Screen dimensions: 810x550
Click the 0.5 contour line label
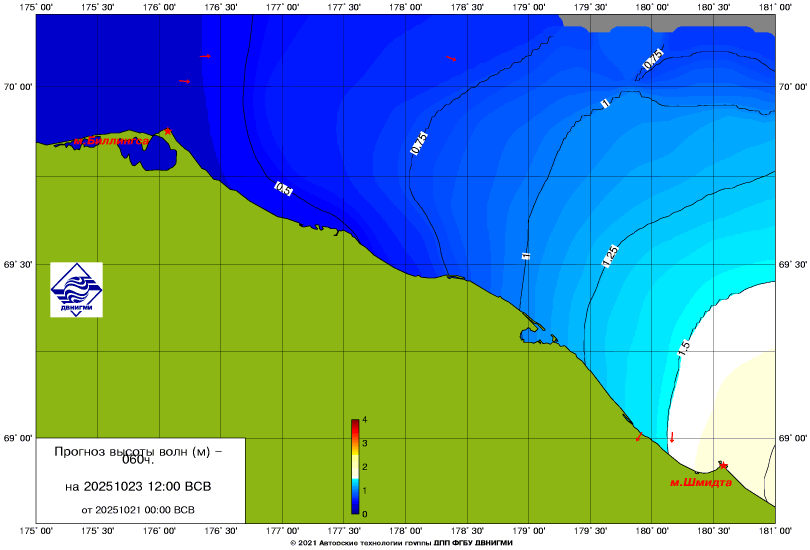pyautogui.click(x=283, y=188)
